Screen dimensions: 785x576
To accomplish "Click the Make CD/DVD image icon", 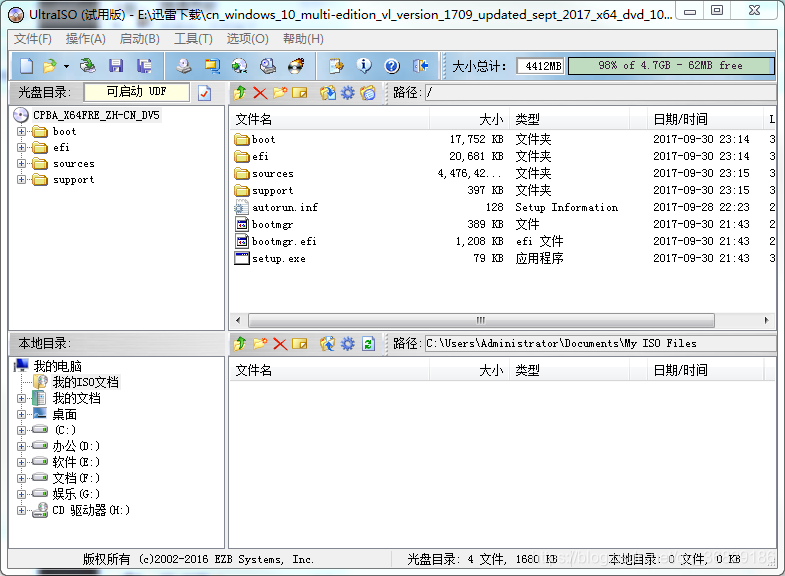I will [184, 66].
